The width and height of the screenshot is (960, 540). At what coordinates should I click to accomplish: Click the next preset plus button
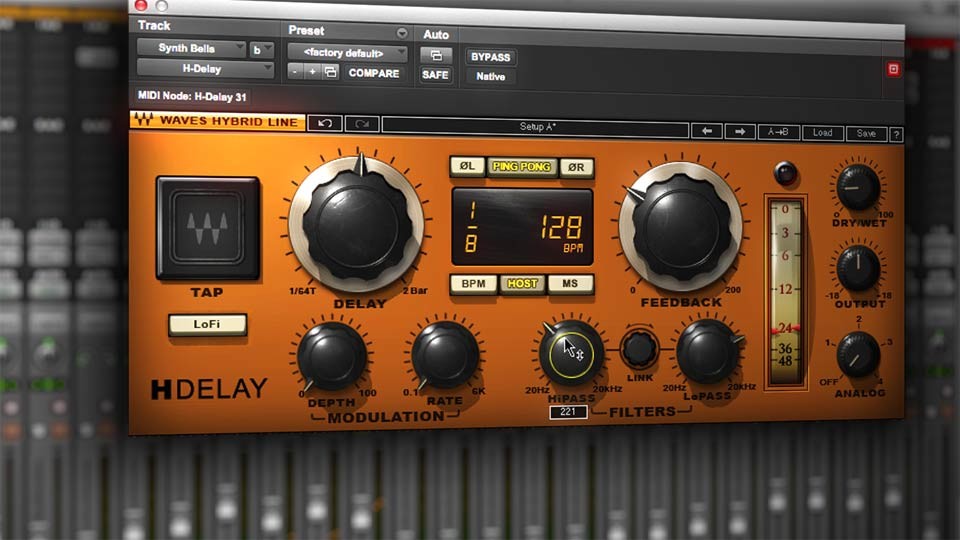312,72
